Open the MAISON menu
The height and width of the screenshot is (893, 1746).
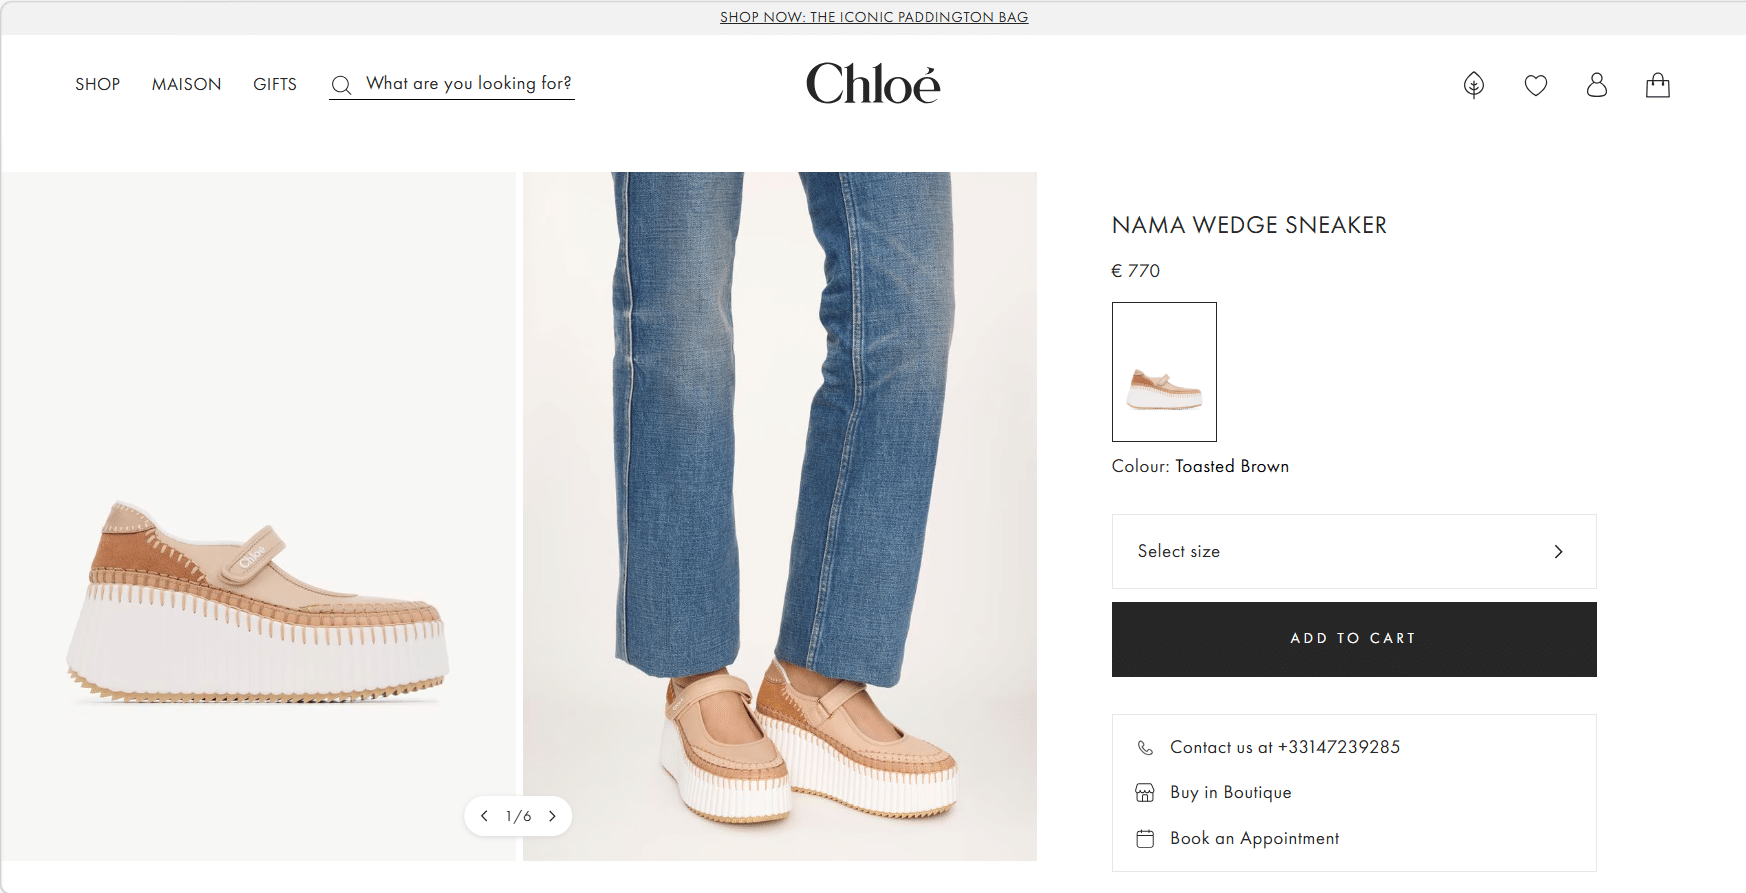point(187,85)
